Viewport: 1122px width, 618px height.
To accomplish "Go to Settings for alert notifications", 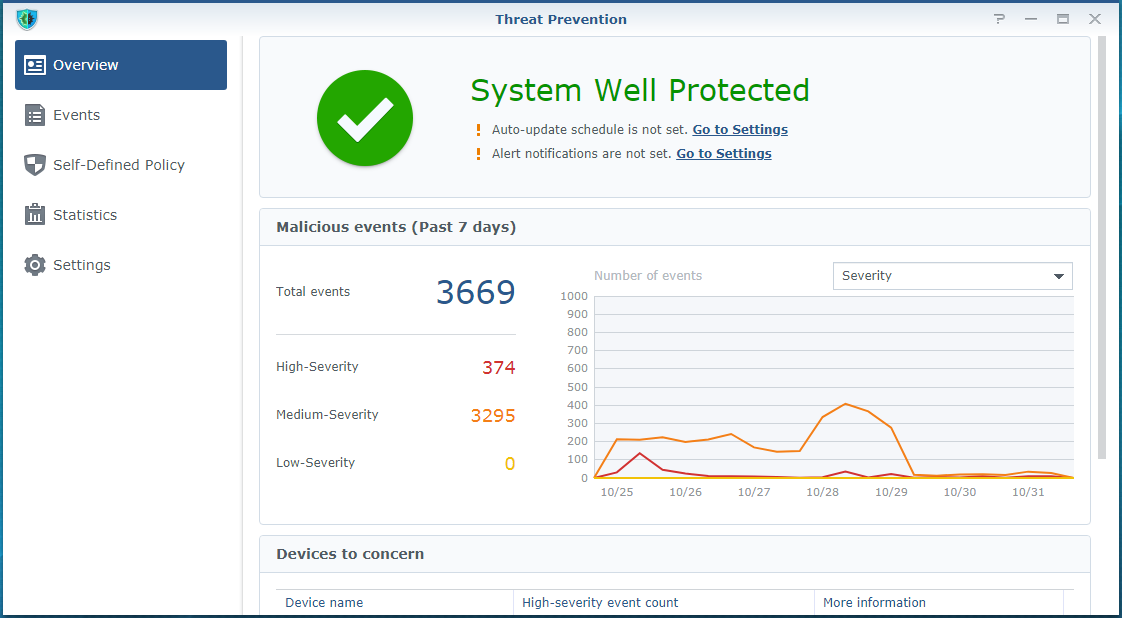I will coord(724,154).
